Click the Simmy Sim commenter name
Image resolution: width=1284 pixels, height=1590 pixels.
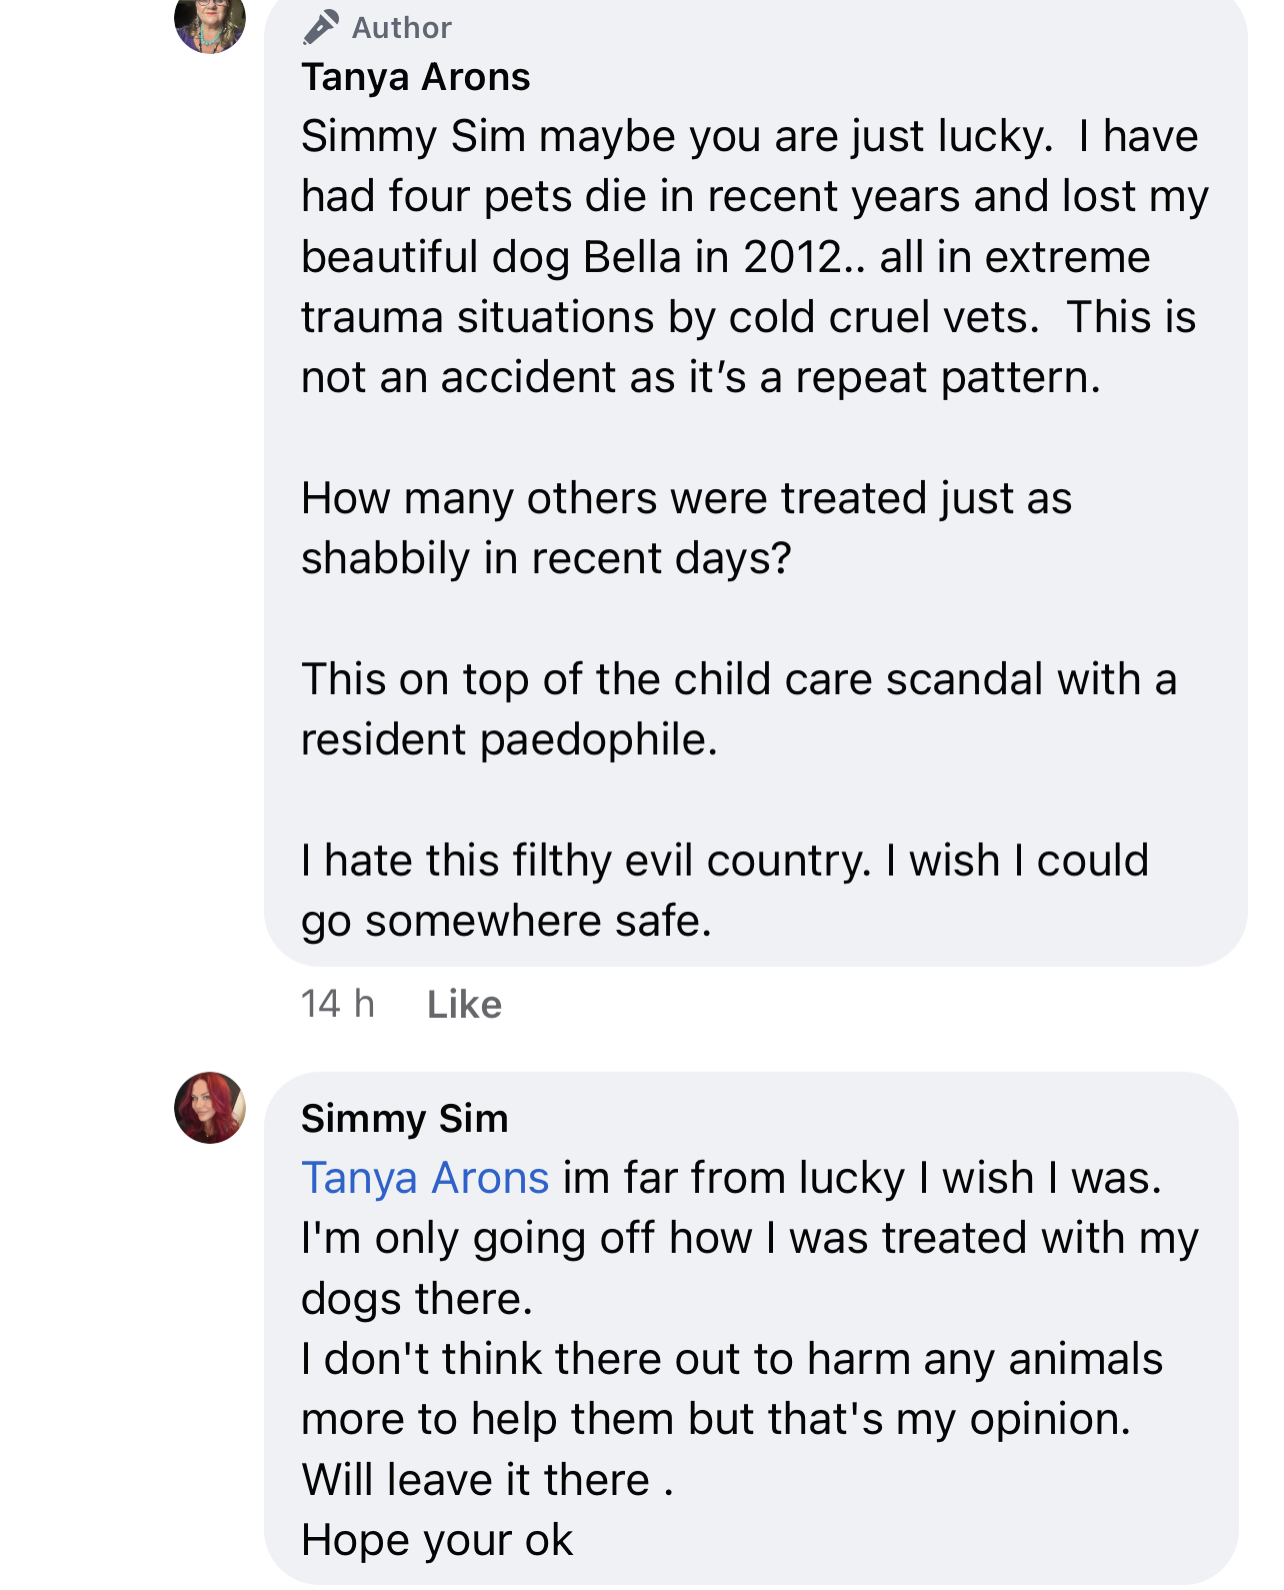click(405, 1118)
